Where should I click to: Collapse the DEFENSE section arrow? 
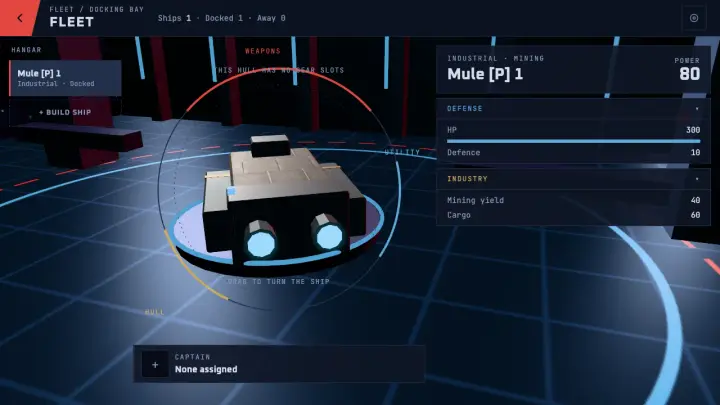coord(697,109)
